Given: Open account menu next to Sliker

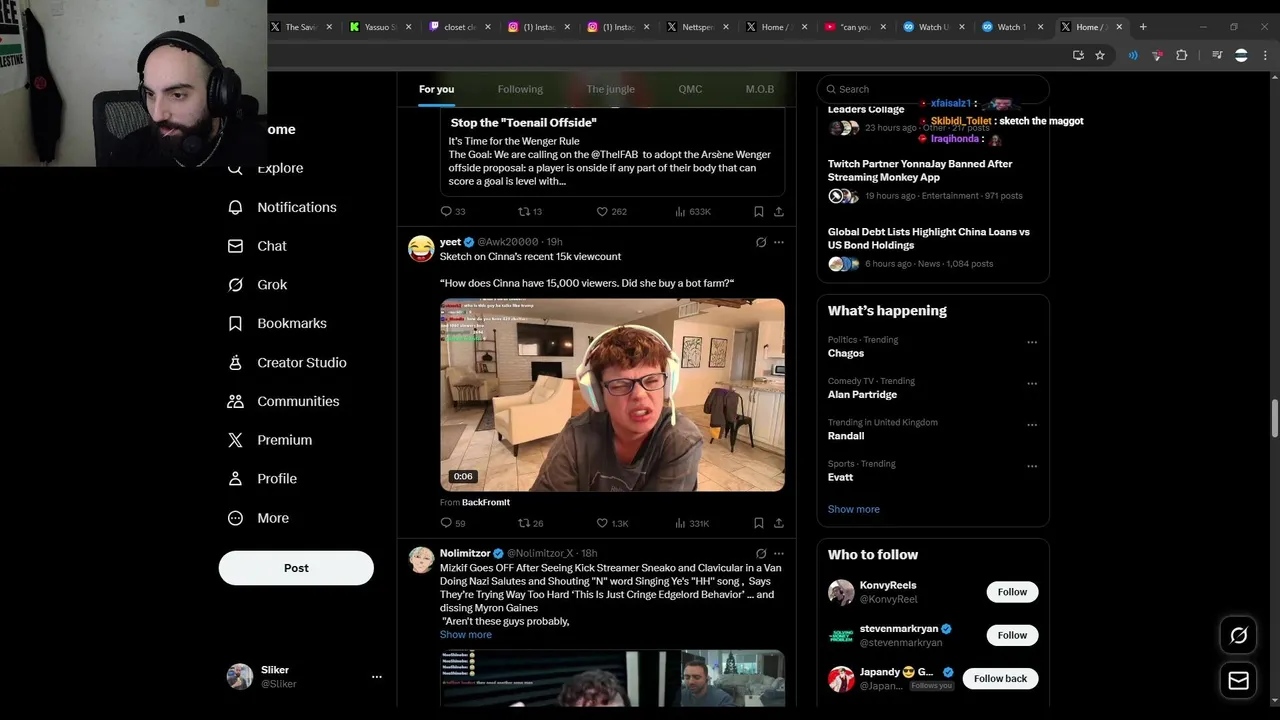Looking at the screenshot, I should click(x=377, y=677).
